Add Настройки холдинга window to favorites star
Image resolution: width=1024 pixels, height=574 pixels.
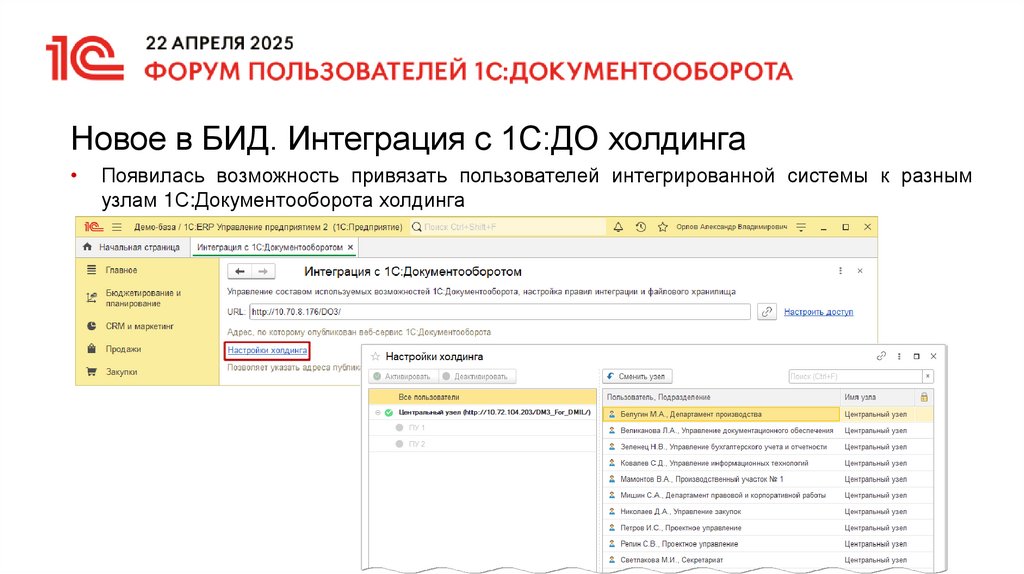[376, 357]
